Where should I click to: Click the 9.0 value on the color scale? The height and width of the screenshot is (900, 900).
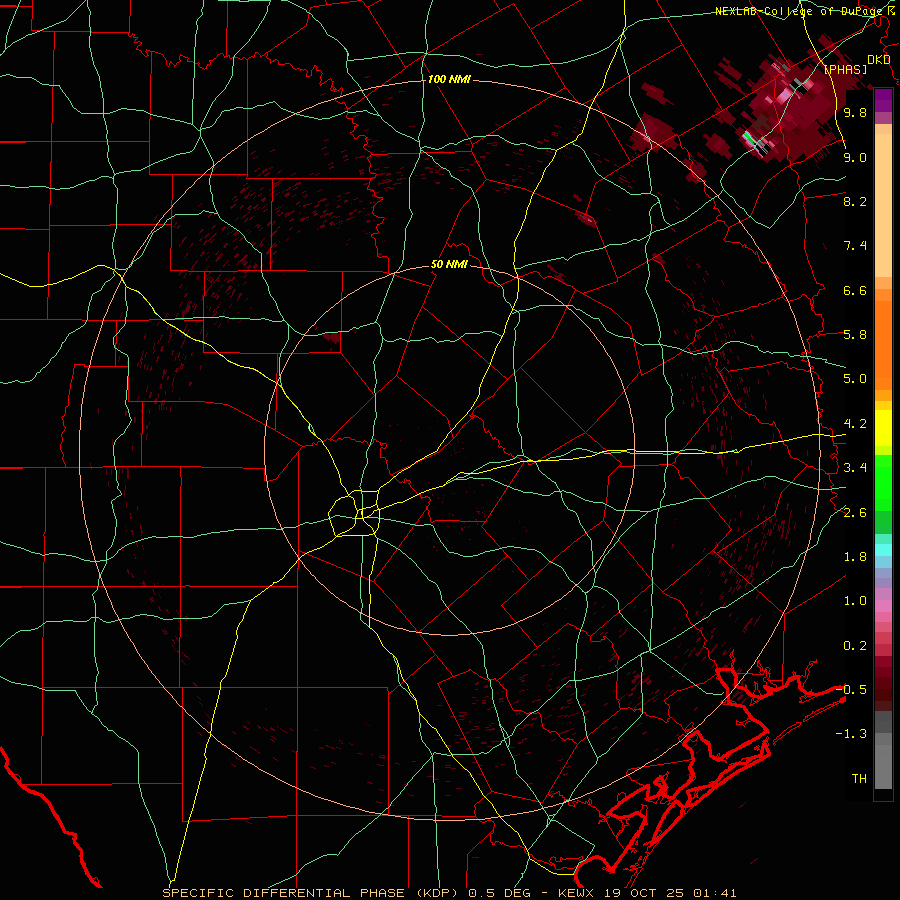pos(855,157)
